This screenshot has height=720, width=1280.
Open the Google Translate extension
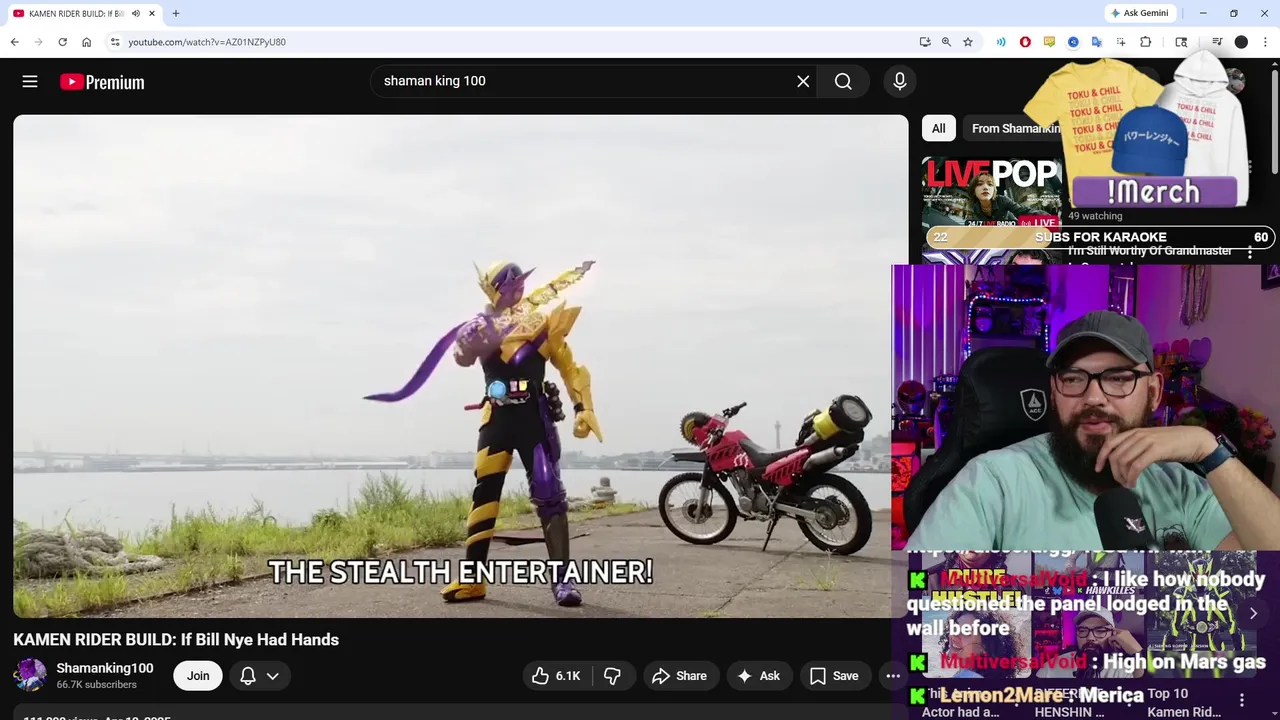pyautogui.click(x=1097, y=42)
